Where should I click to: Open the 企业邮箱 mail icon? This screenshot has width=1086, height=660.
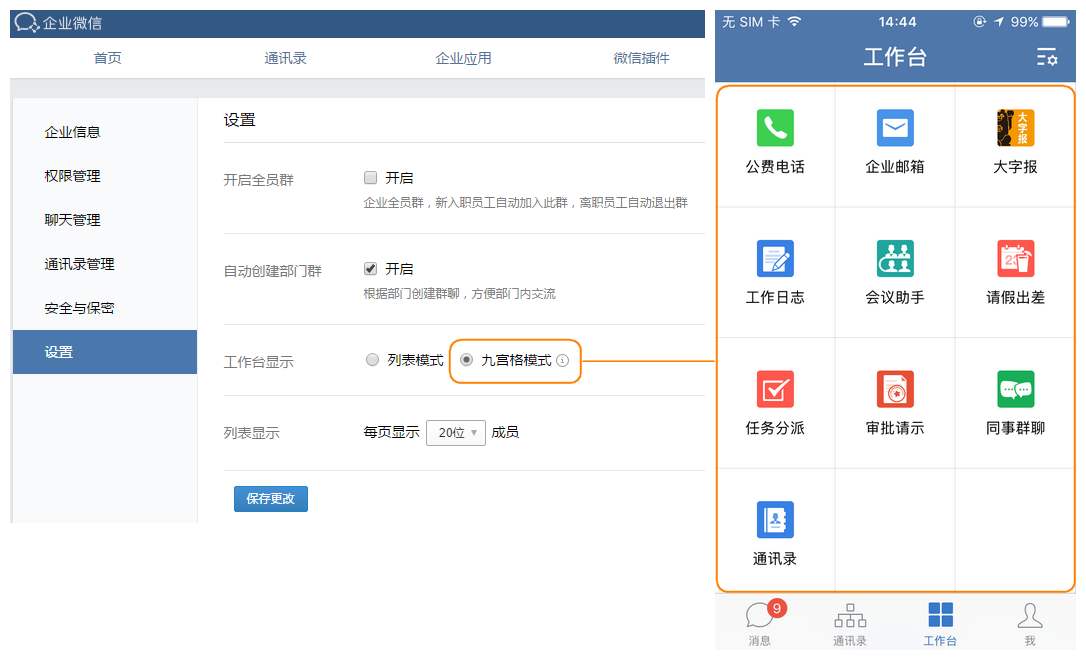pyautogui.click(x=894, y=128)
